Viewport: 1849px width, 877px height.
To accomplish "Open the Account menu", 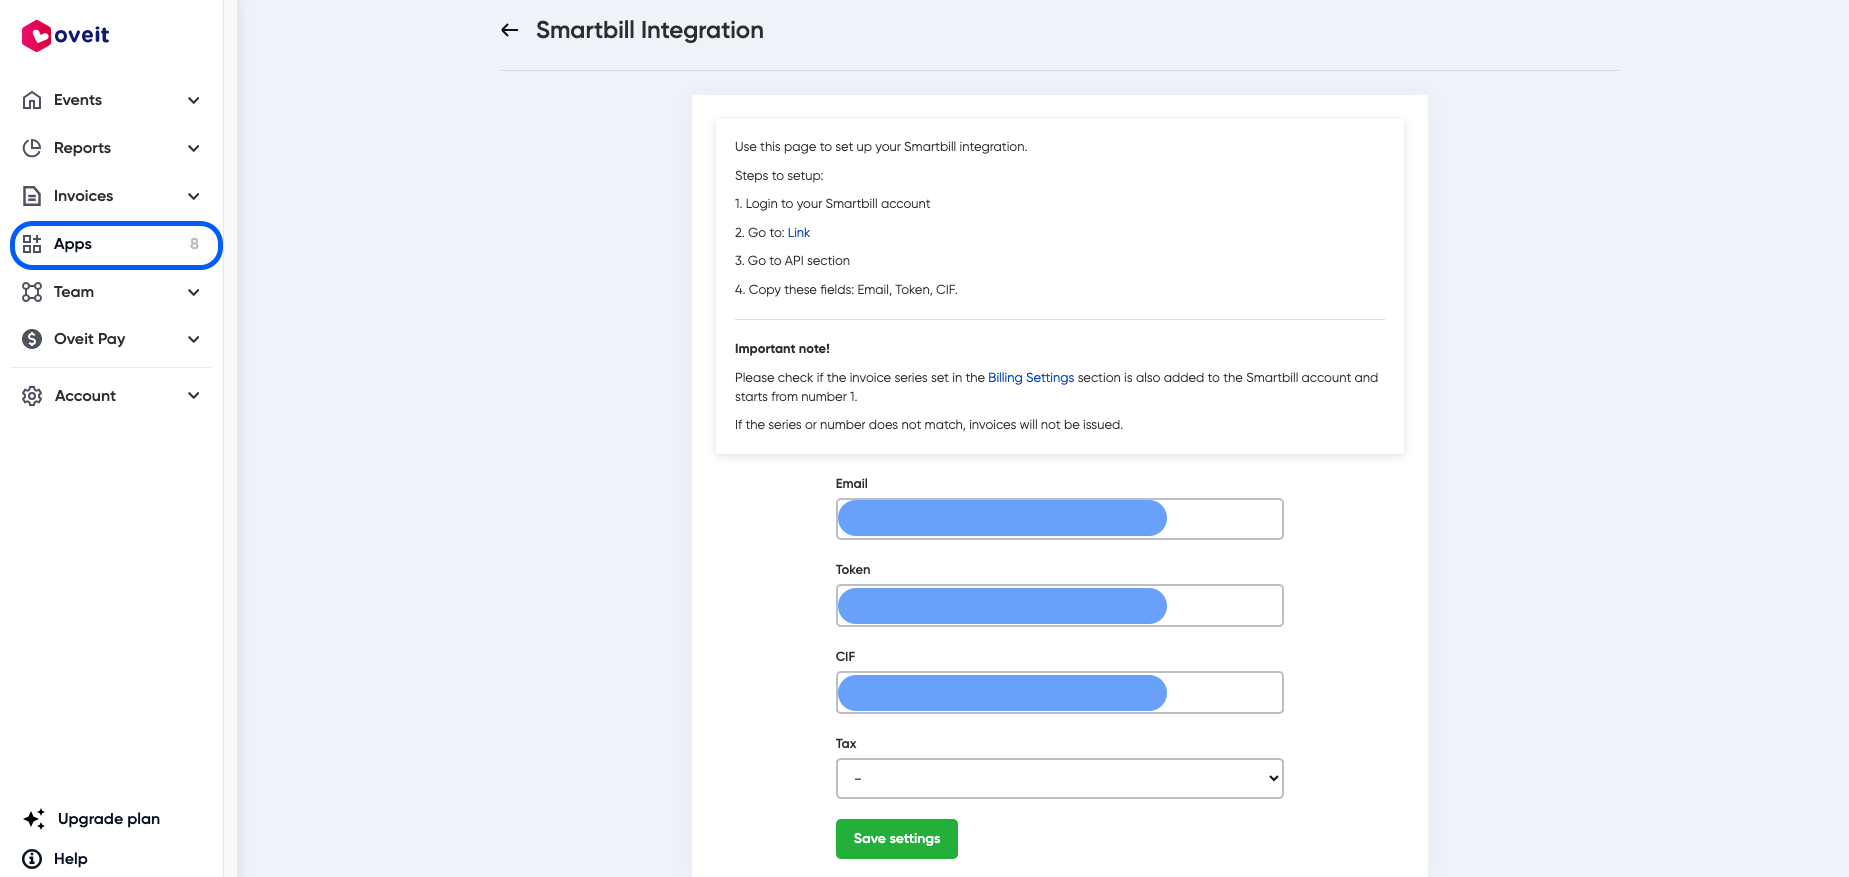I will click(111, 396).
